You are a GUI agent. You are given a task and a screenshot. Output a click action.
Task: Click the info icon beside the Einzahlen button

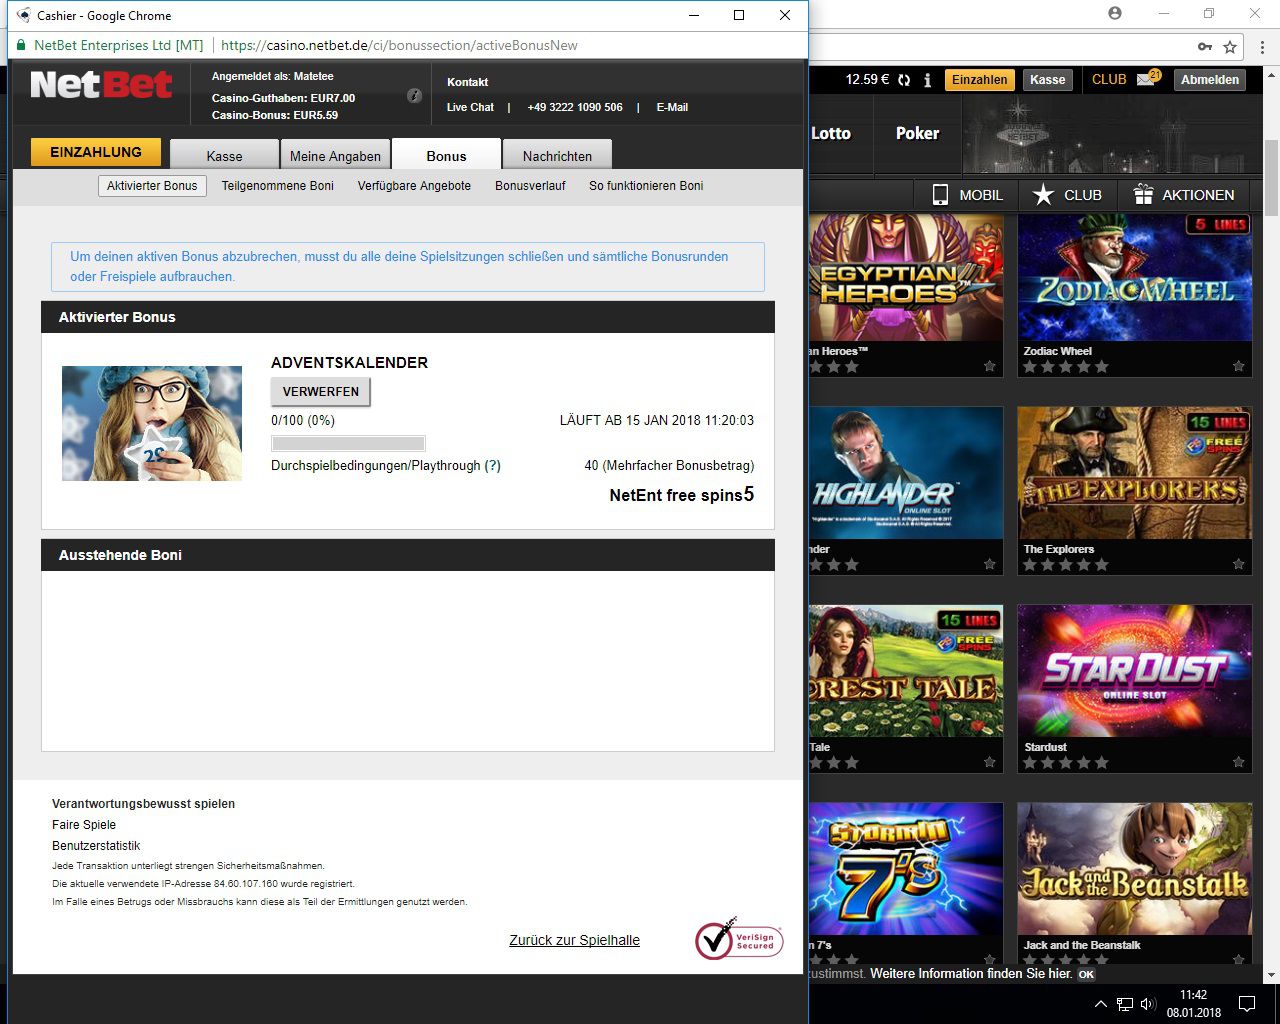coord(928,80)
